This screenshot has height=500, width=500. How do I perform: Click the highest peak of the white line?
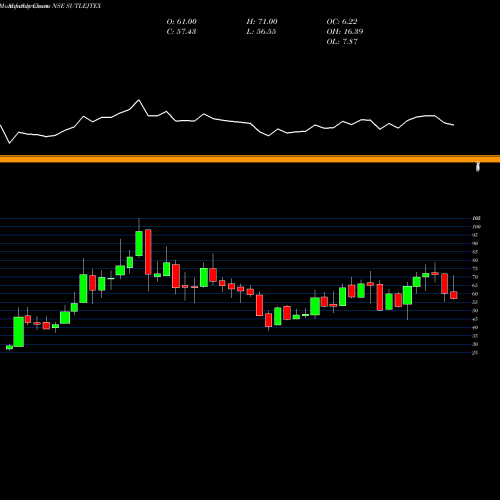(x=139, y=100)
